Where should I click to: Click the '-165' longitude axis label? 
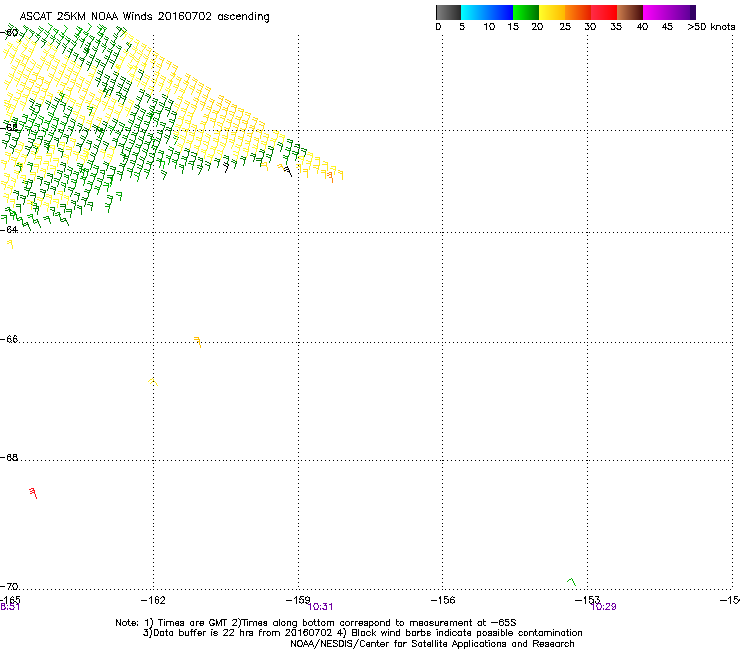click(10, 600)
